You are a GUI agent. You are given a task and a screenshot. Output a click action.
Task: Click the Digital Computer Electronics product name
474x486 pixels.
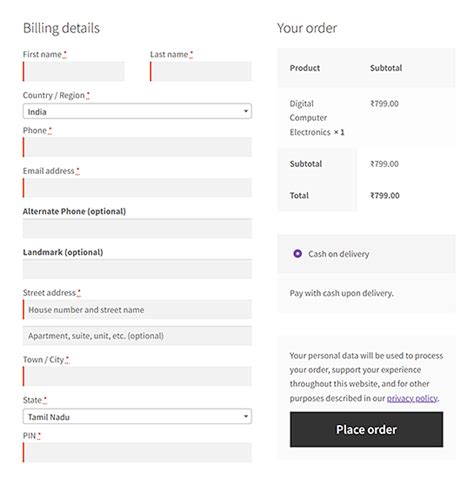click(x=310, y=118)
